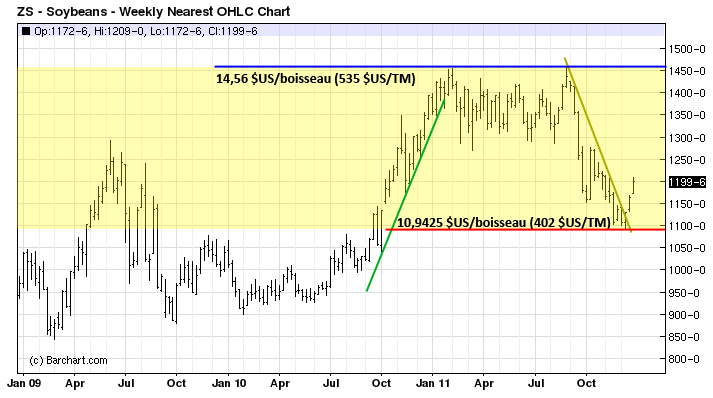Screen dimensions: 713x398
Task: Click the red support line near 1094
Action: [526, 229]
